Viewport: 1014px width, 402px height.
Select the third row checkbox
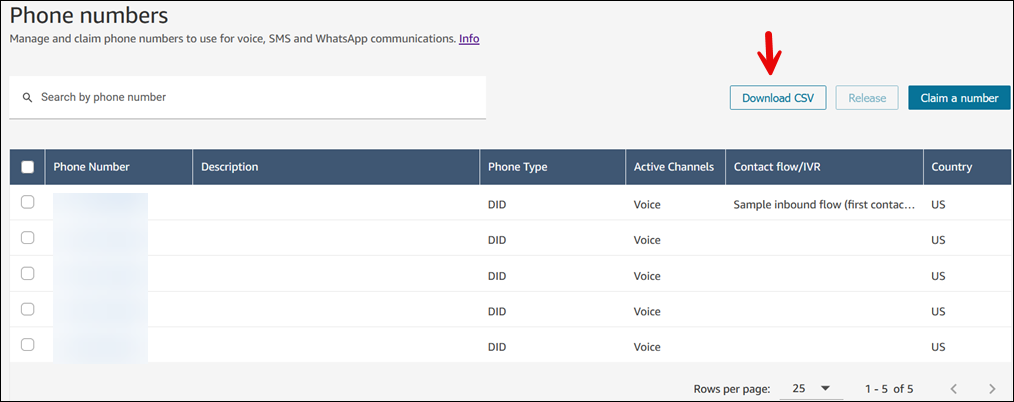[x=28, y=273]
